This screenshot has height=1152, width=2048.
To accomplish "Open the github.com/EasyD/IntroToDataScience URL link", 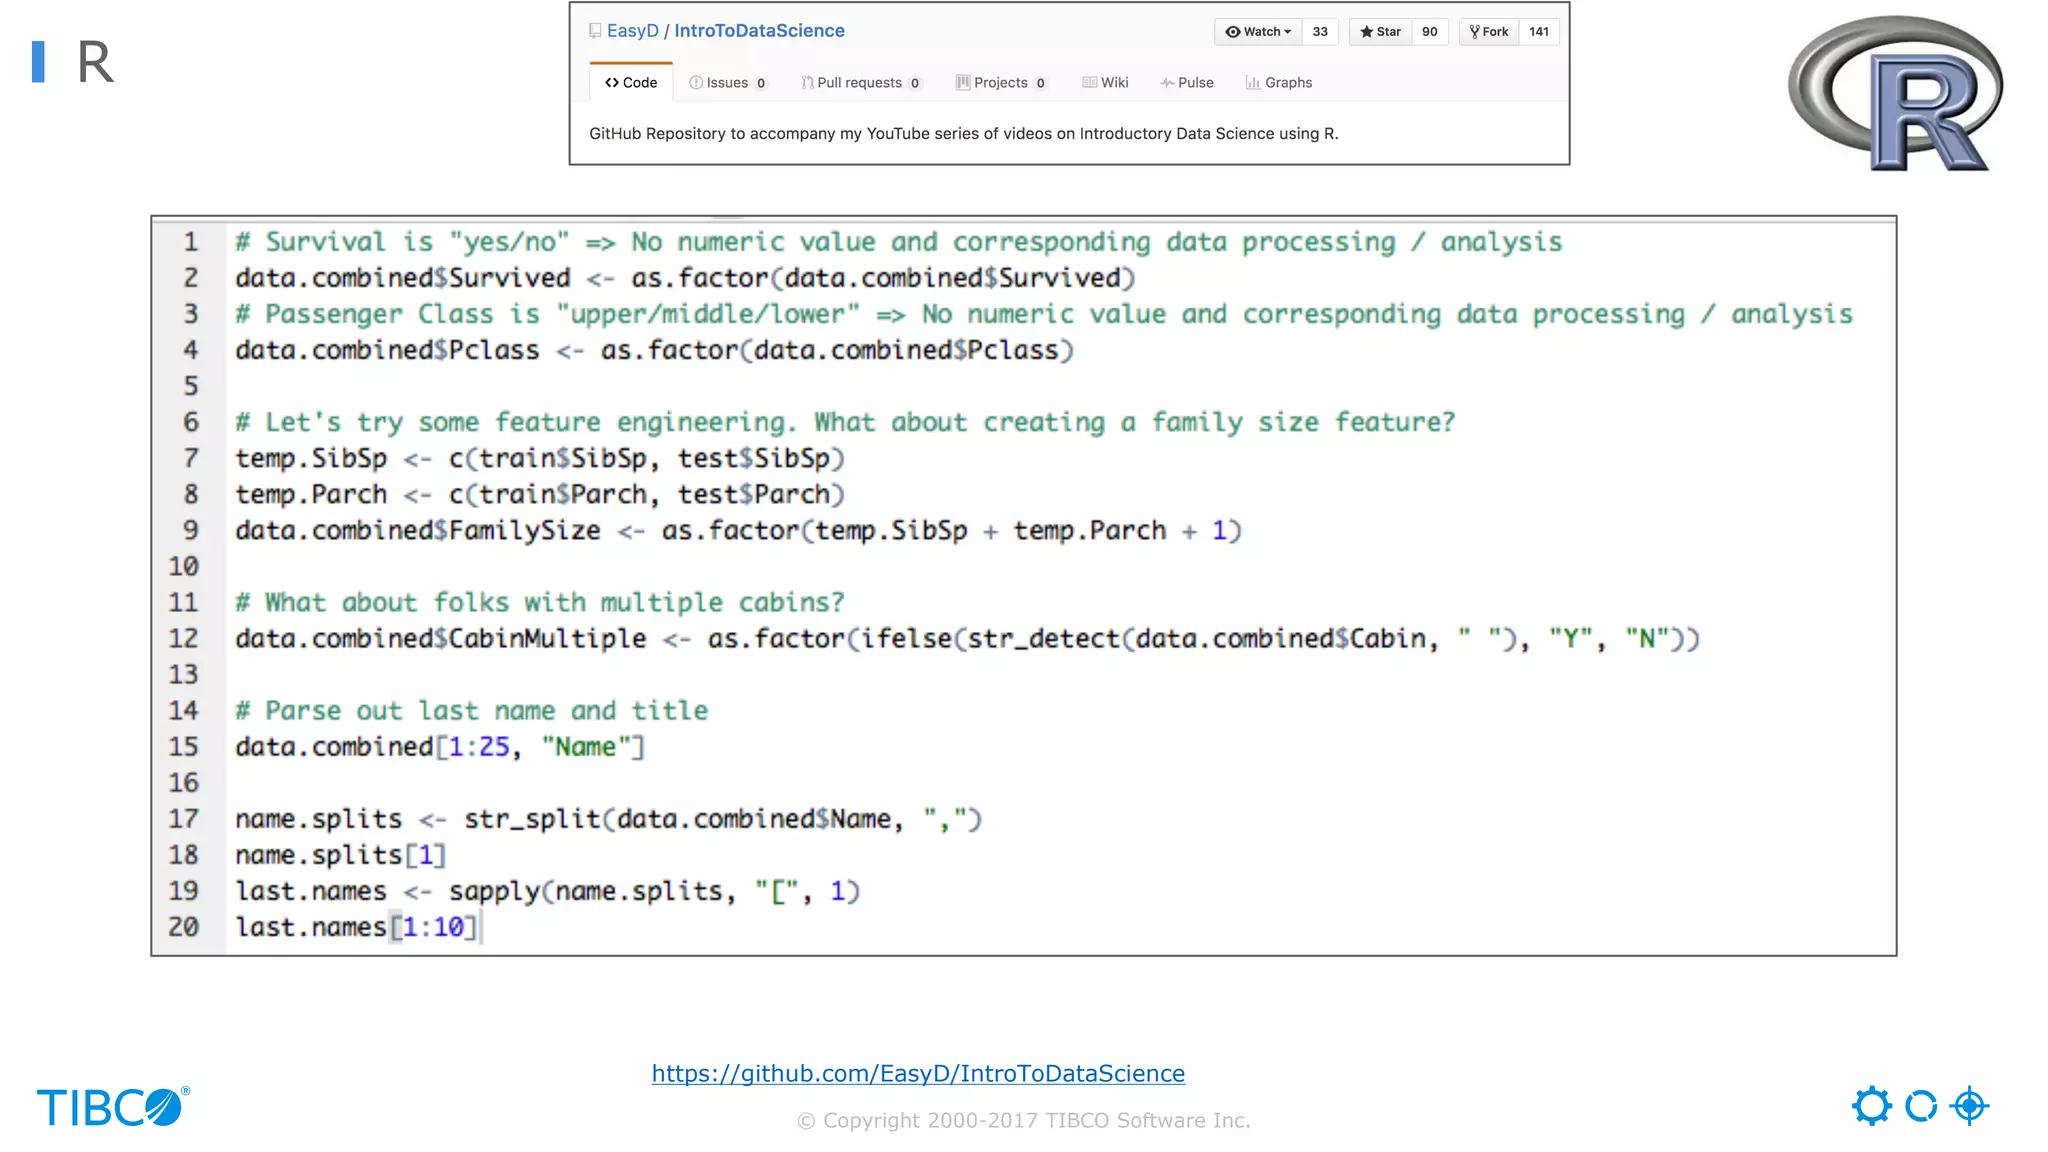I will (918, 1073).
